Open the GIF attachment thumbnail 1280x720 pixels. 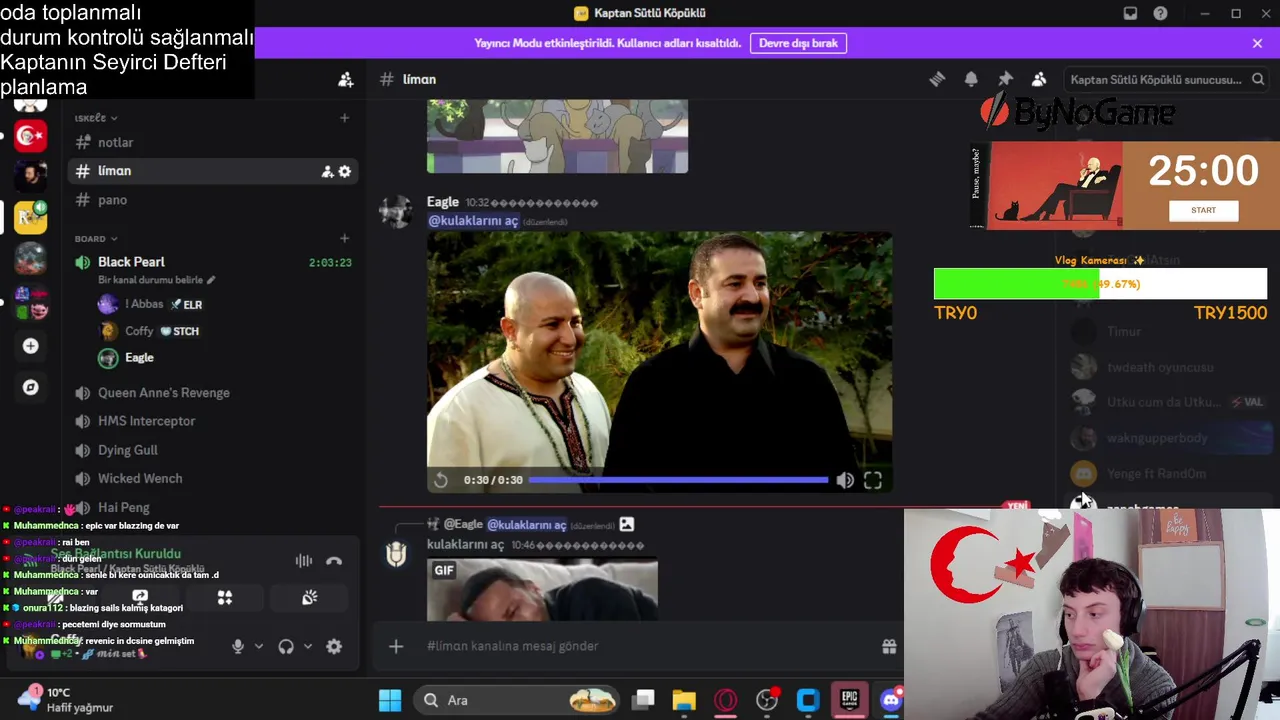coord(543,590)
